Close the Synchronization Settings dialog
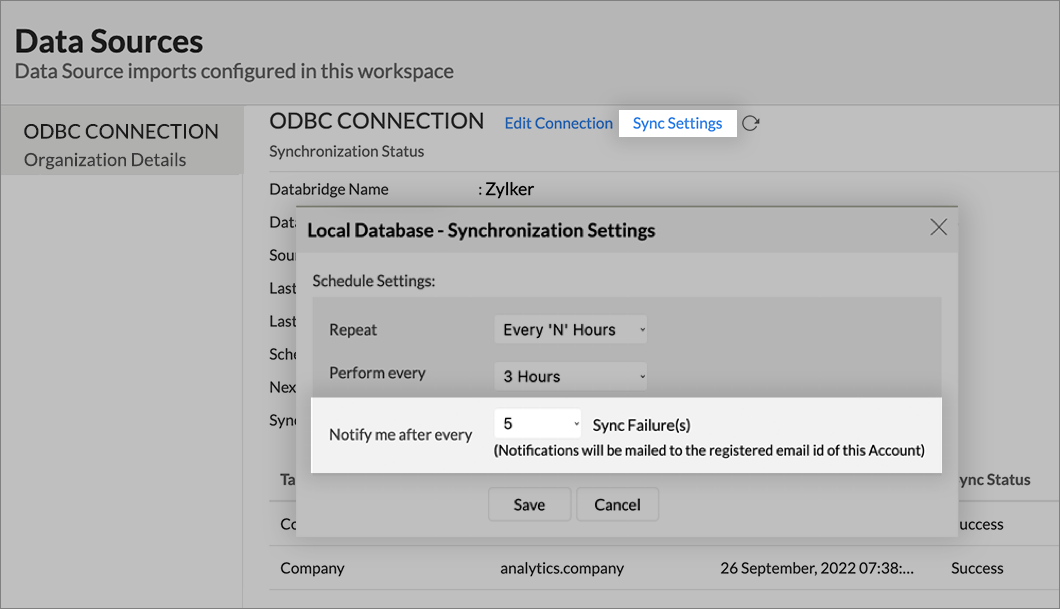Viewport: 1060px width, 609px height. tap(938, 228)
